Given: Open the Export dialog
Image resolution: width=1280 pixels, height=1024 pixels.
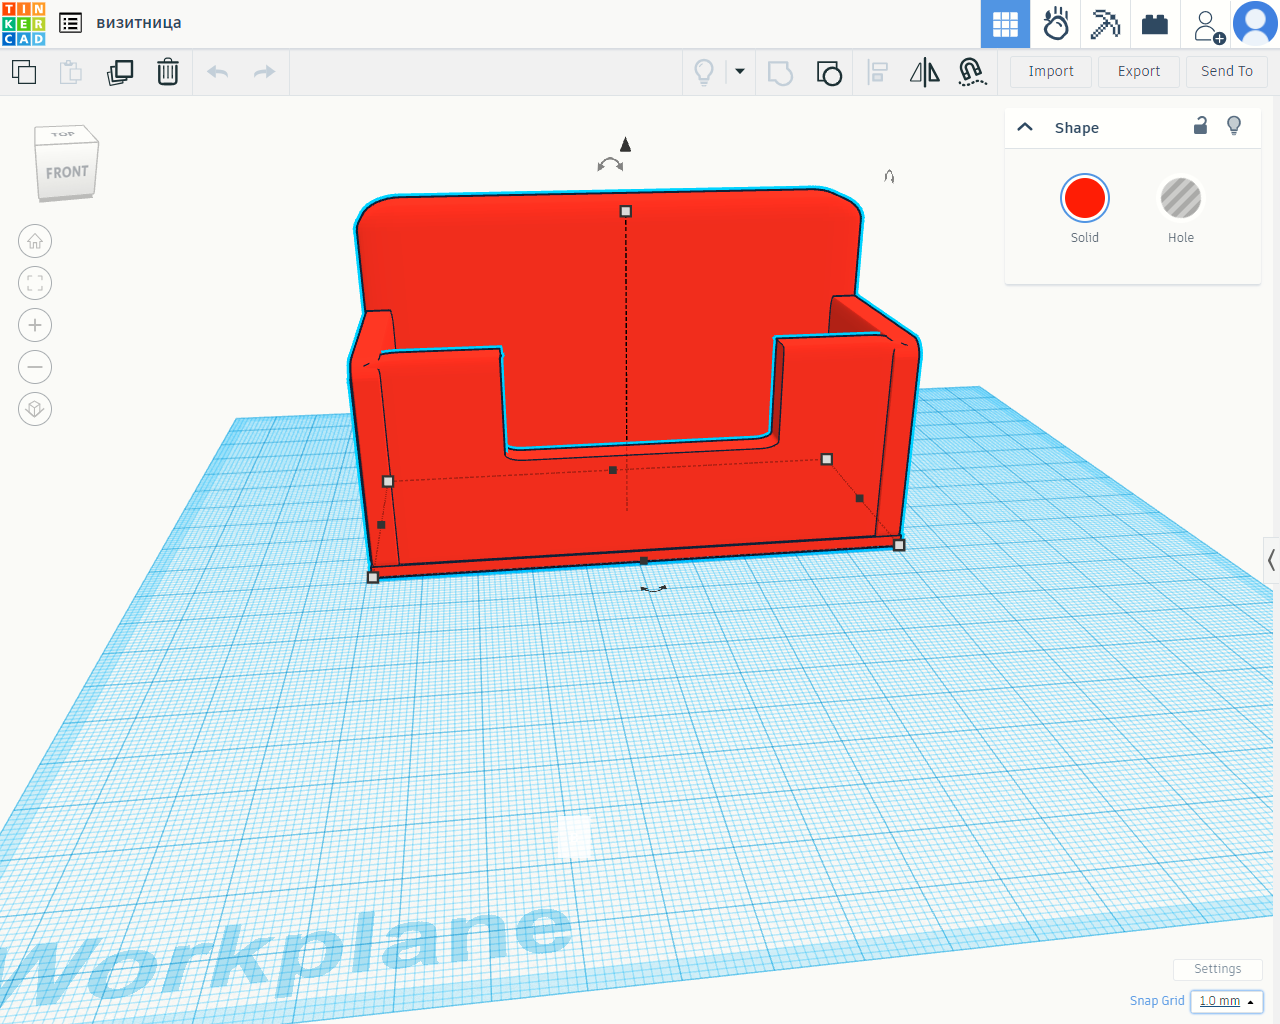Looking at the screenshot, I should [x=1139, y=71].
